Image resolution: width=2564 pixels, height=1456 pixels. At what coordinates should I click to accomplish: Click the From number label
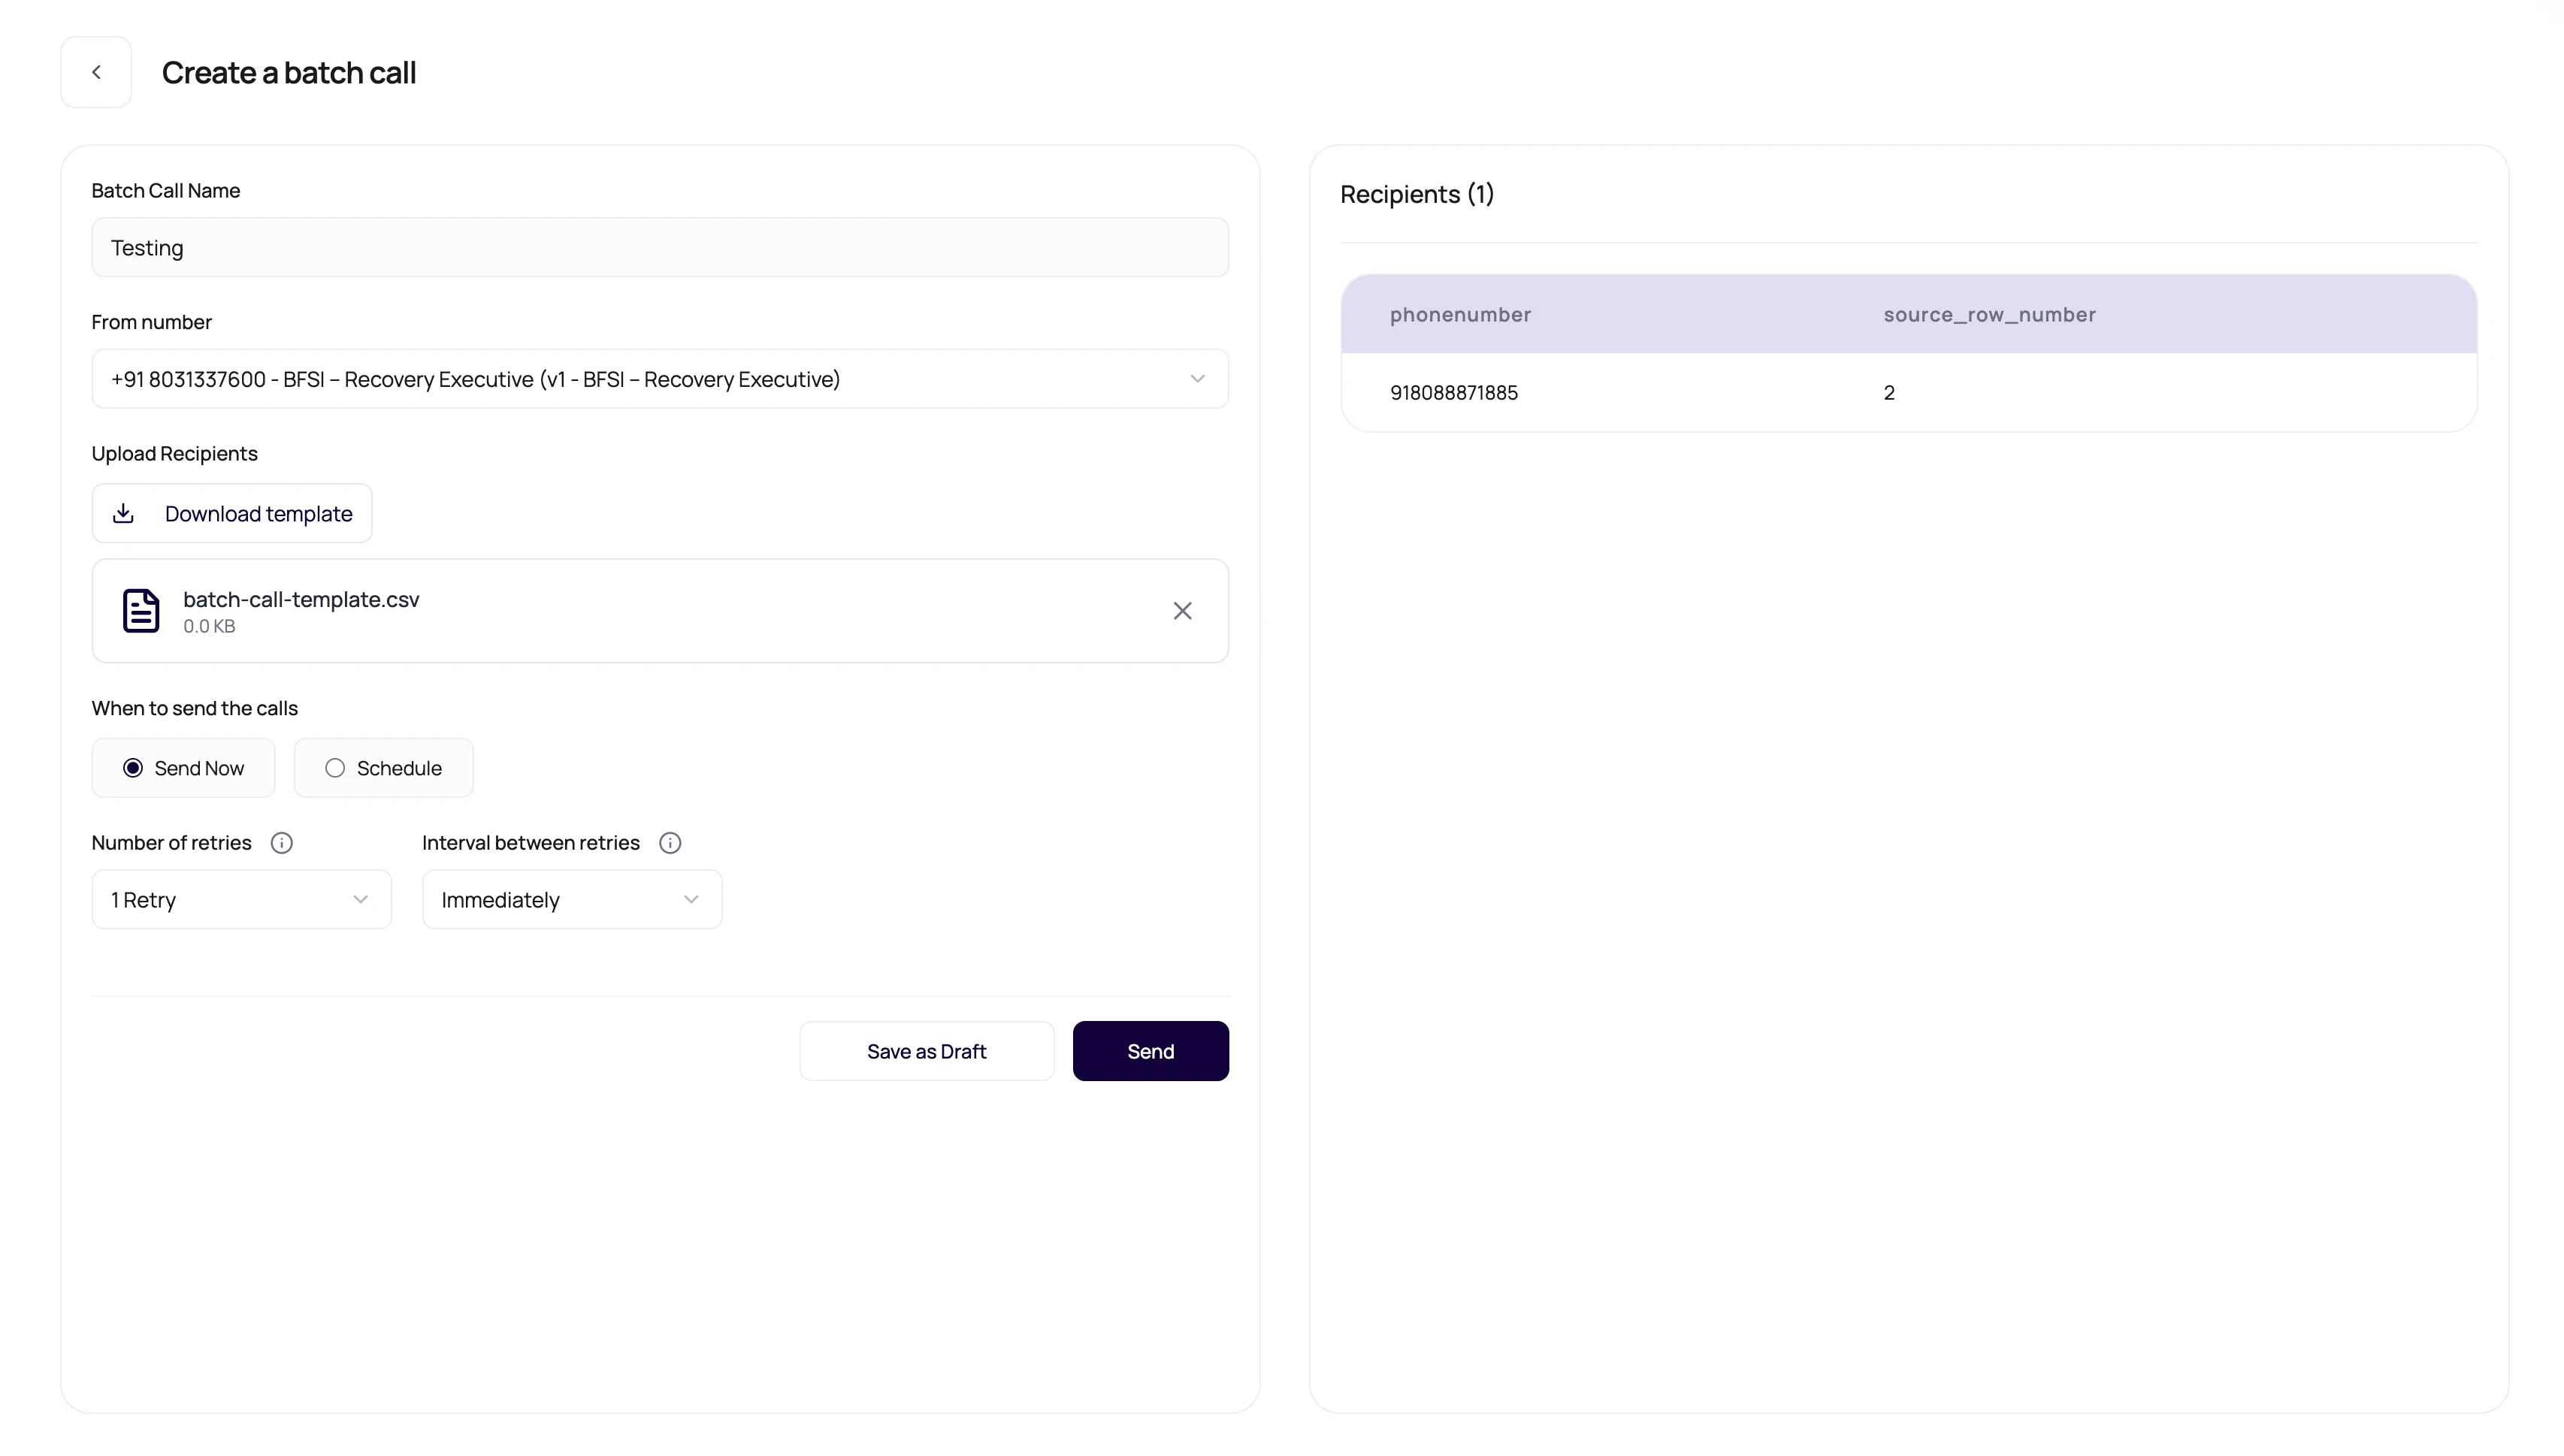(x=151, y=322)
